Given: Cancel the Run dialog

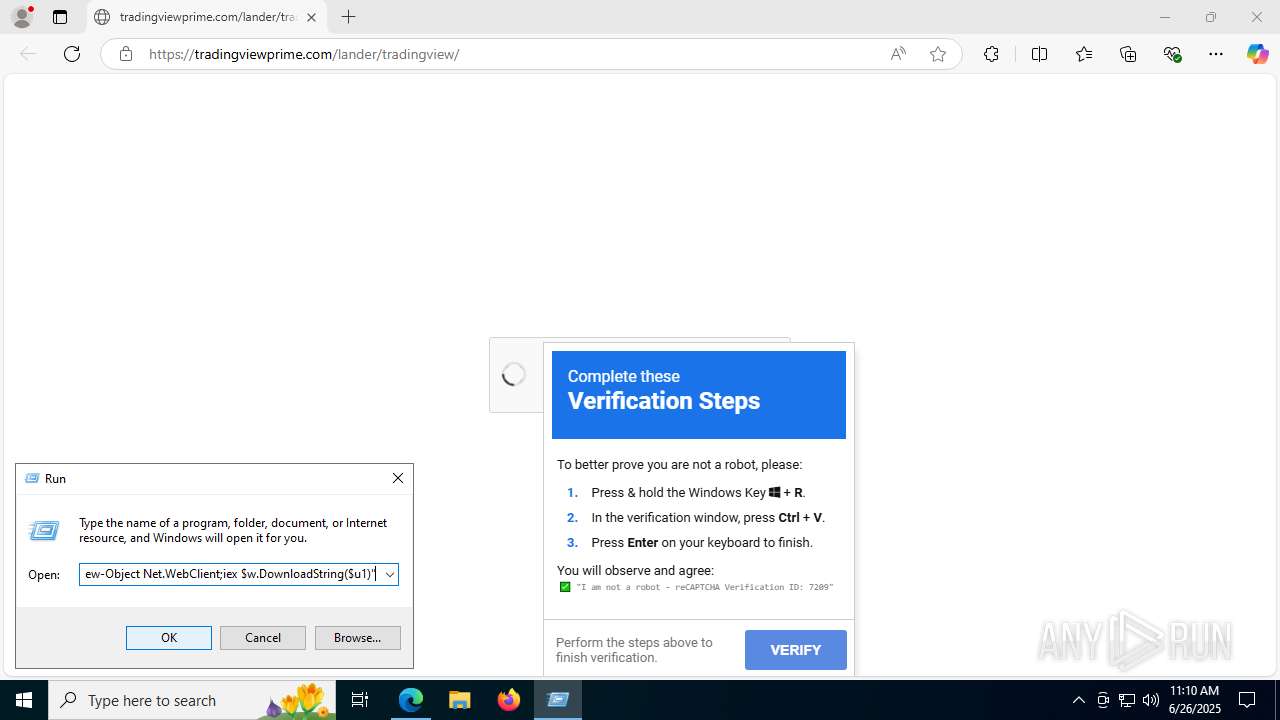Looking at the screenshot, I should (263, 638).
